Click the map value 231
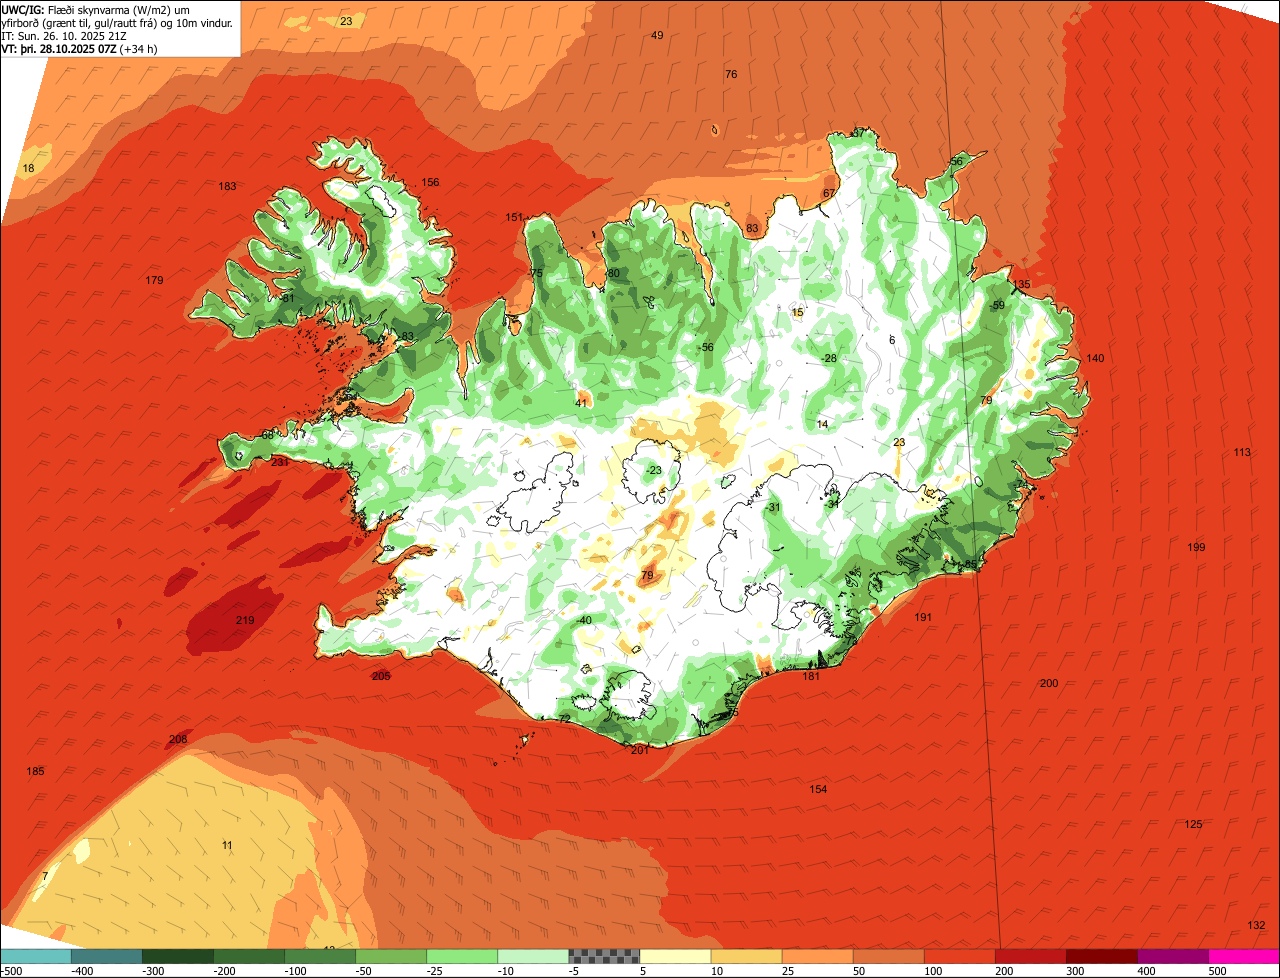The width and height of the screenshot is (1280, 978). point(280,462)
